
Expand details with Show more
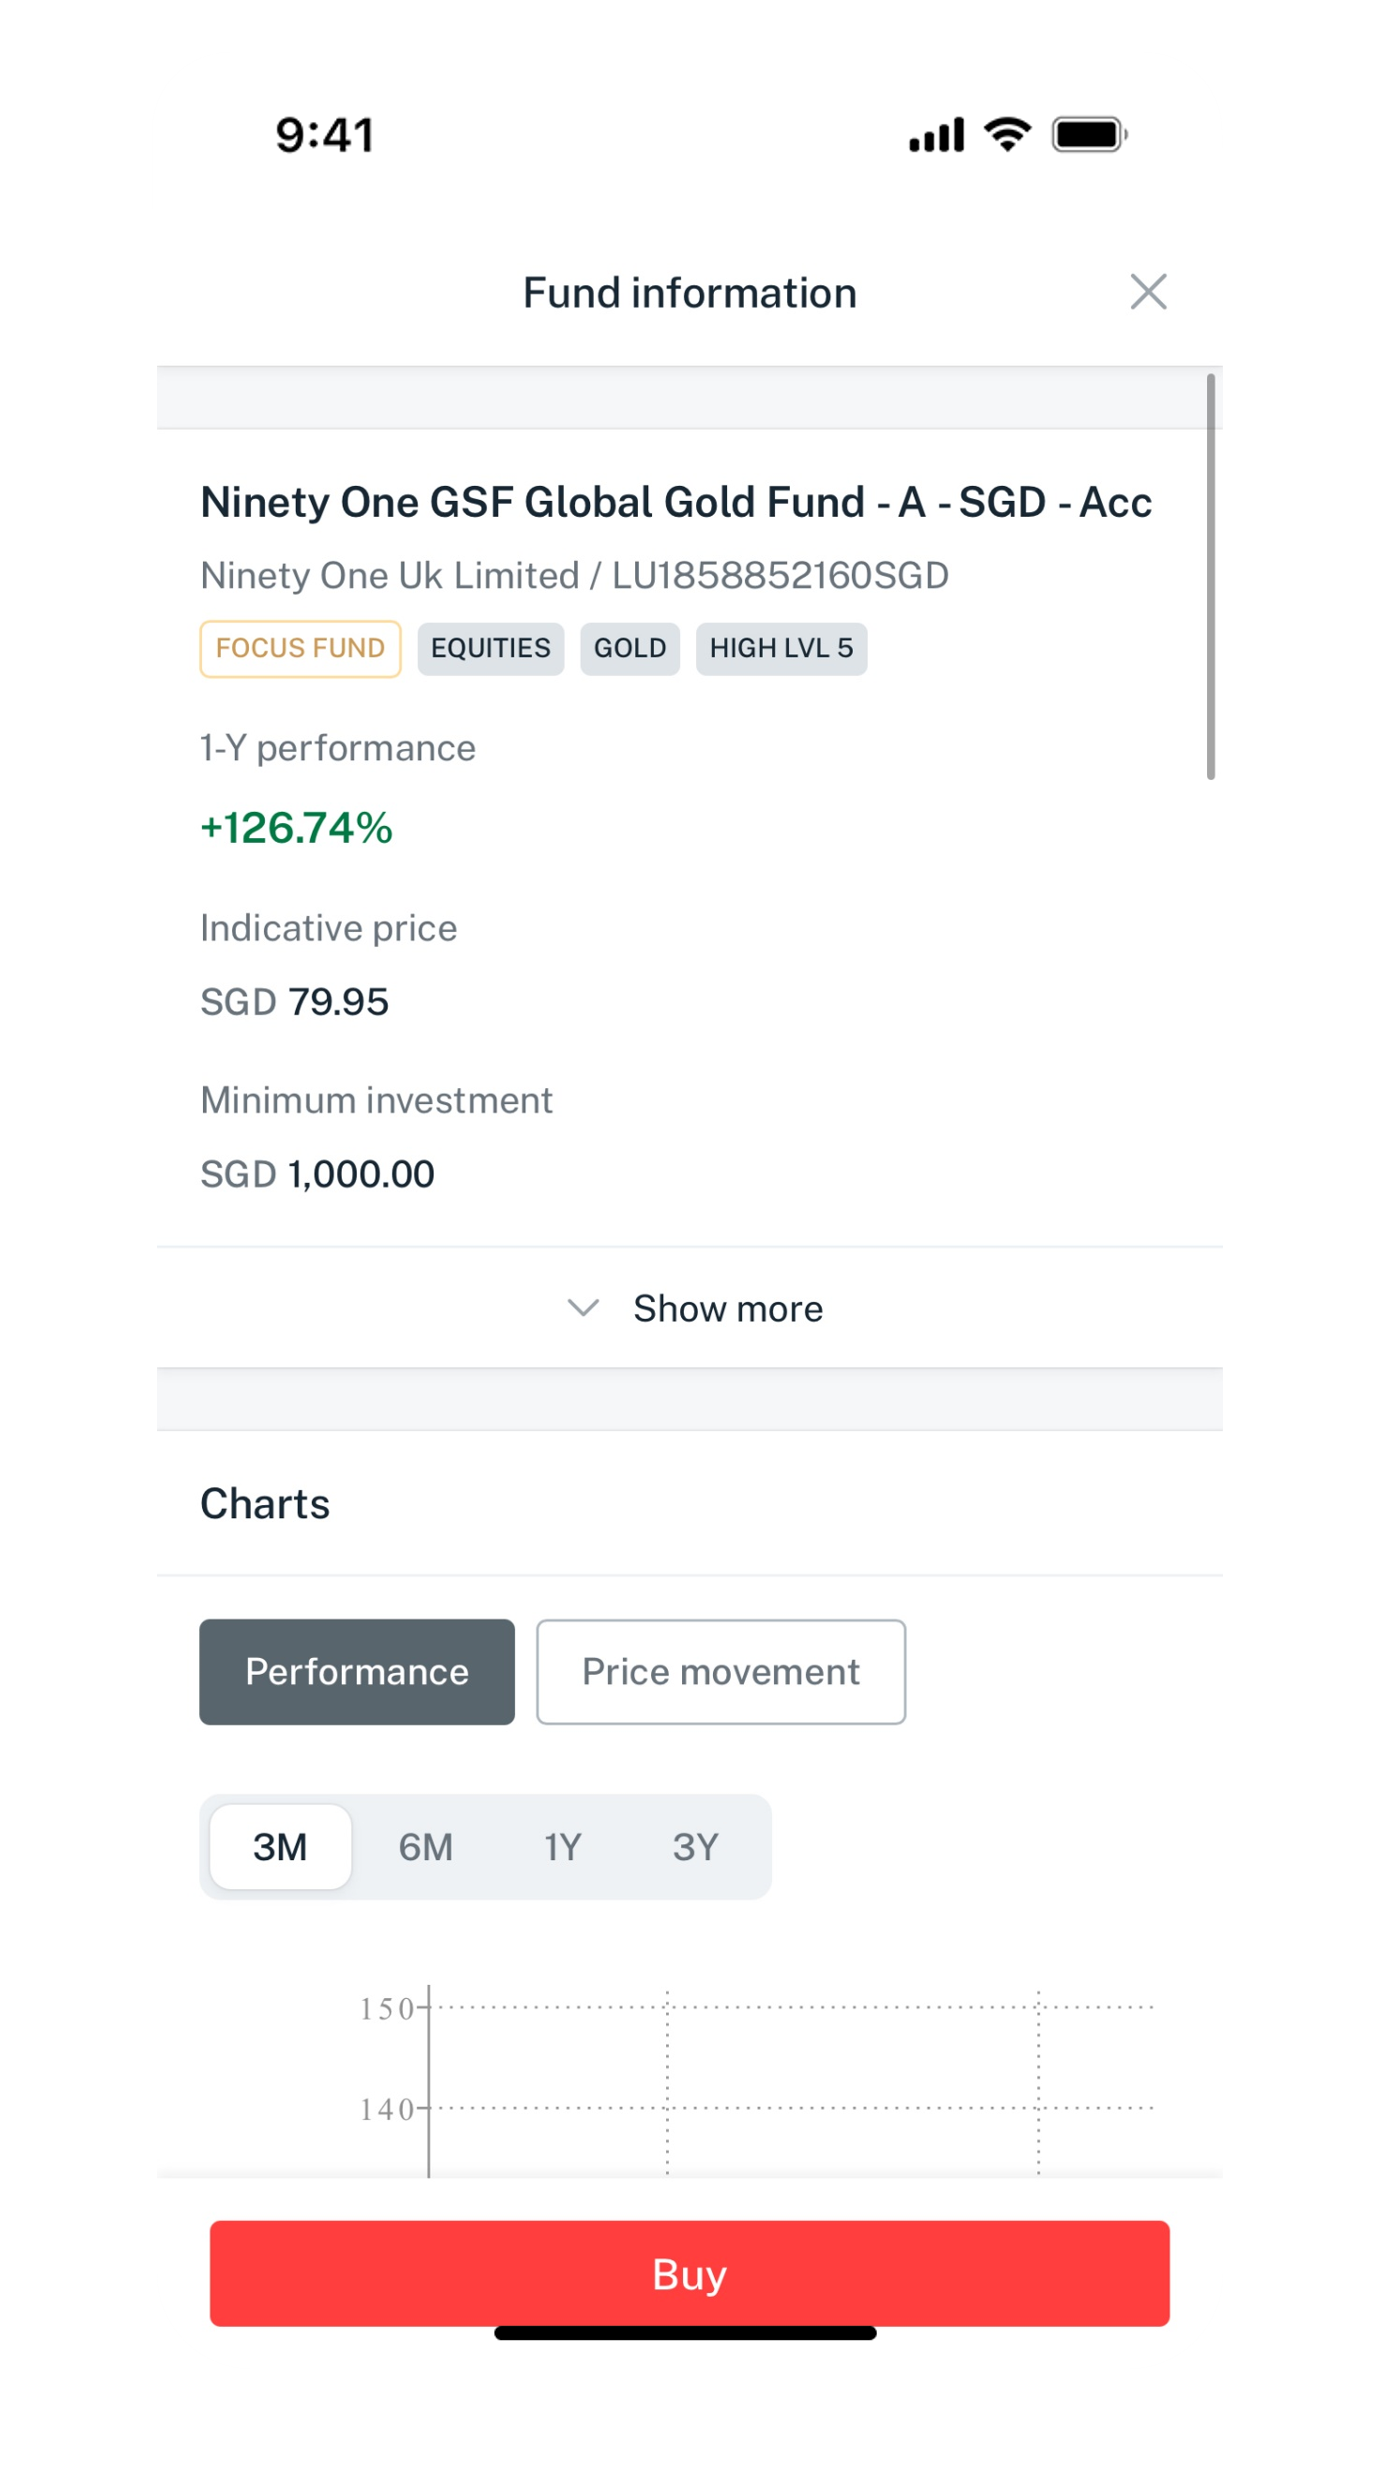point(727,1309)
